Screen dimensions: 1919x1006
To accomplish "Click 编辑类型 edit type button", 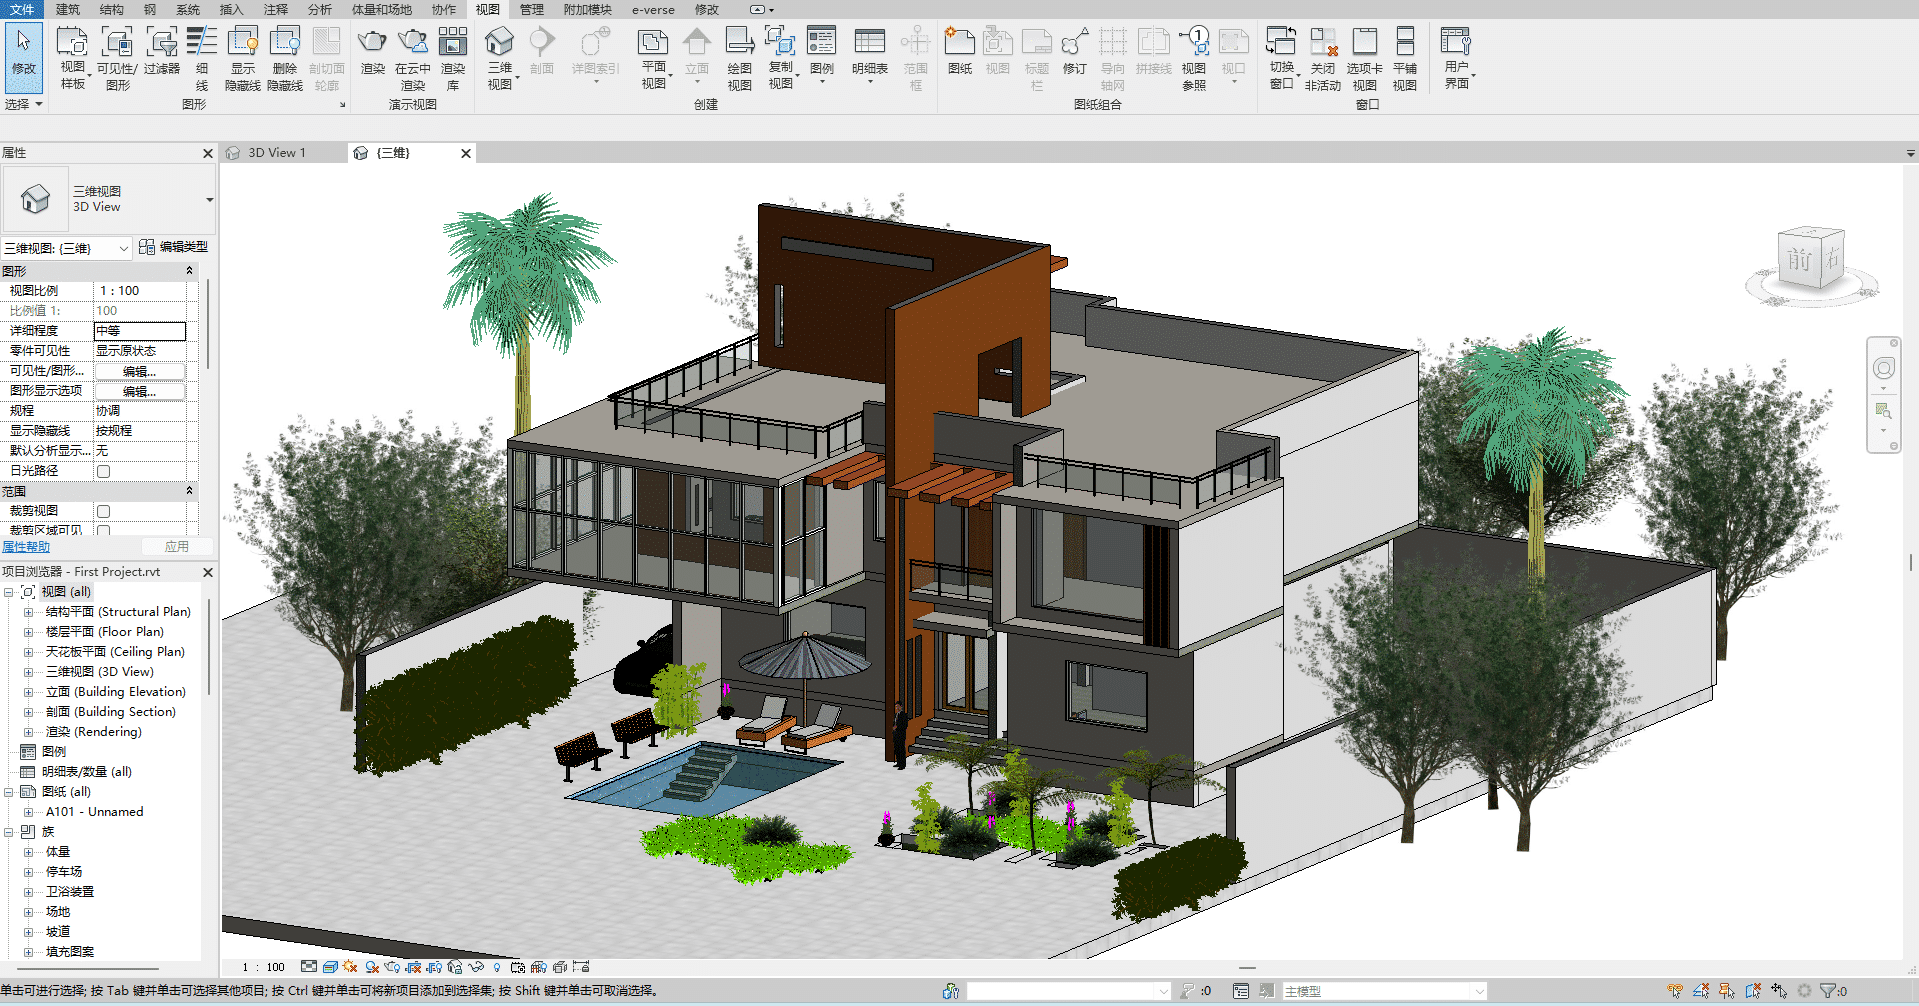I will [174, 247].
